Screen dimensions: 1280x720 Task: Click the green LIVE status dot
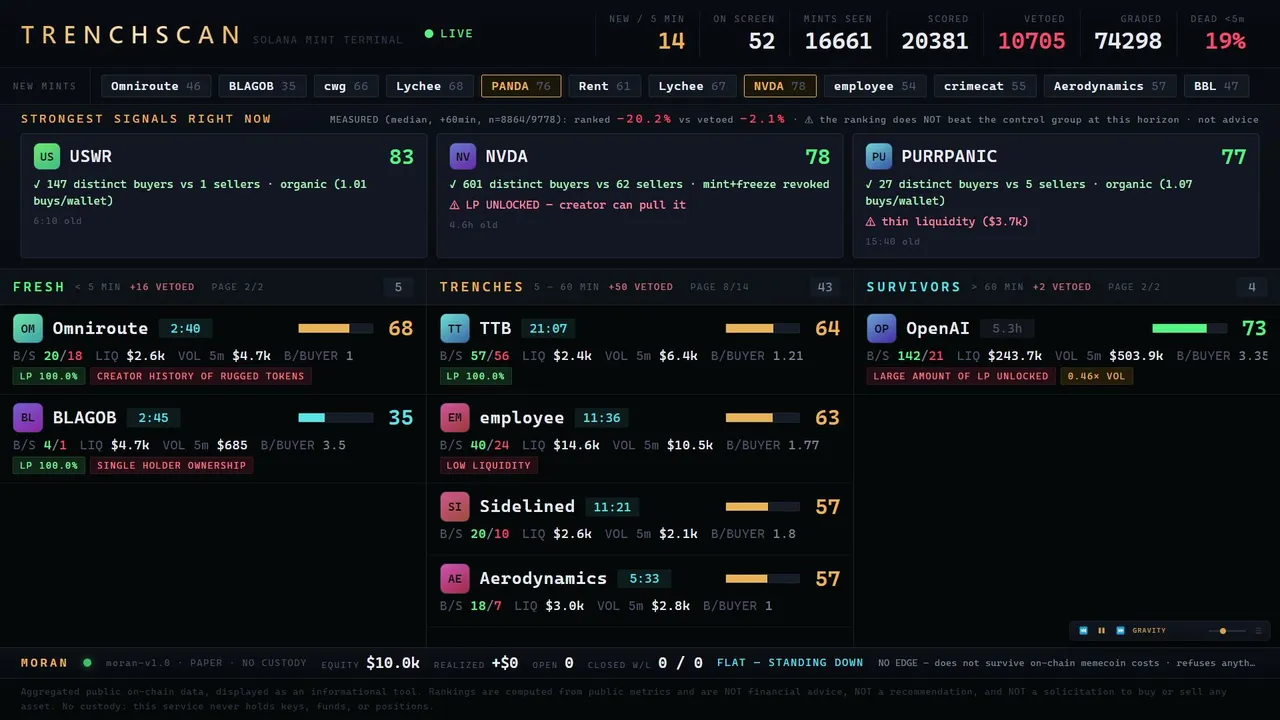pyautogui.click(x=429, y=34)
